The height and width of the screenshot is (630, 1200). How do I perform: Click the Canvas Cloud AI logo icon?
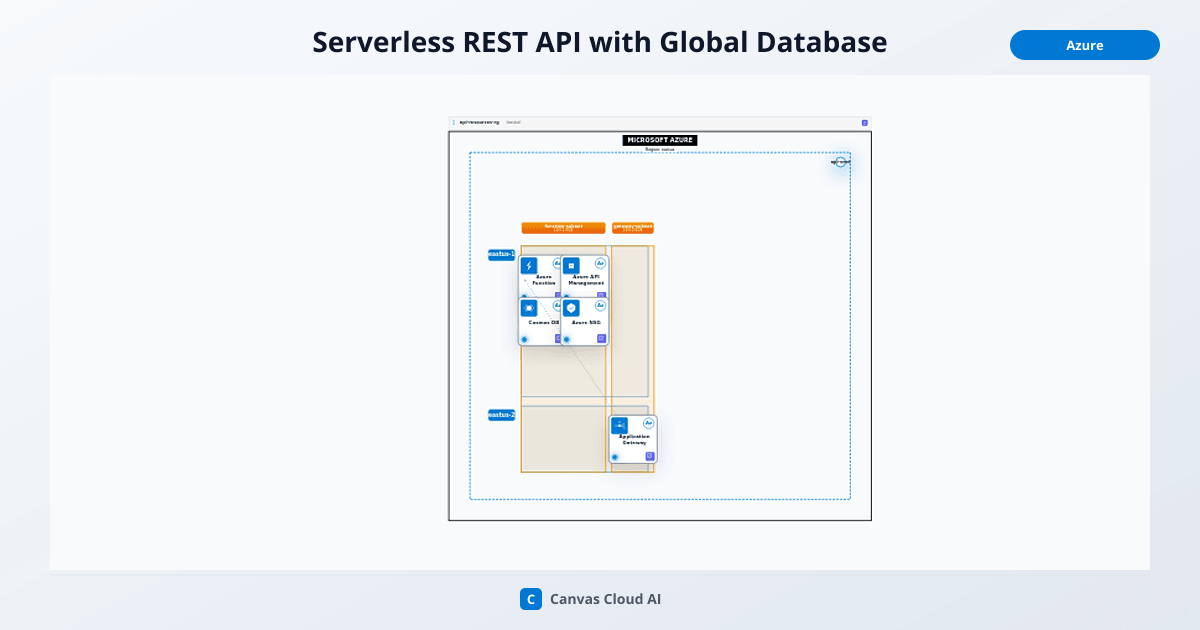point(530,599)
